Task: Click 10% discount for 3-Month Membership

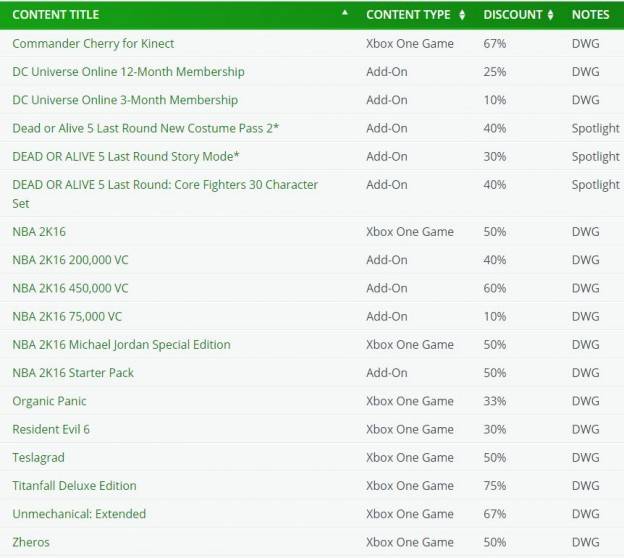Action: click(495, 100)
